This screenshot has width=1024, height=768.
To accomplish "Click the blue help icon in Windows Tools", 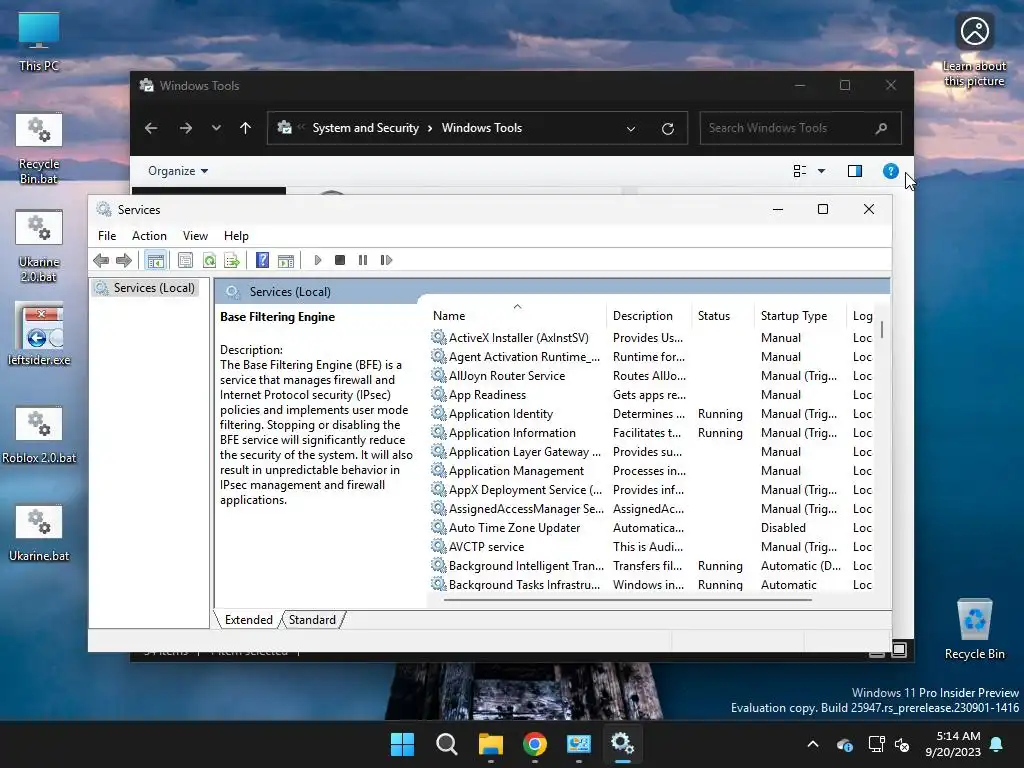I will click(890, 171).
